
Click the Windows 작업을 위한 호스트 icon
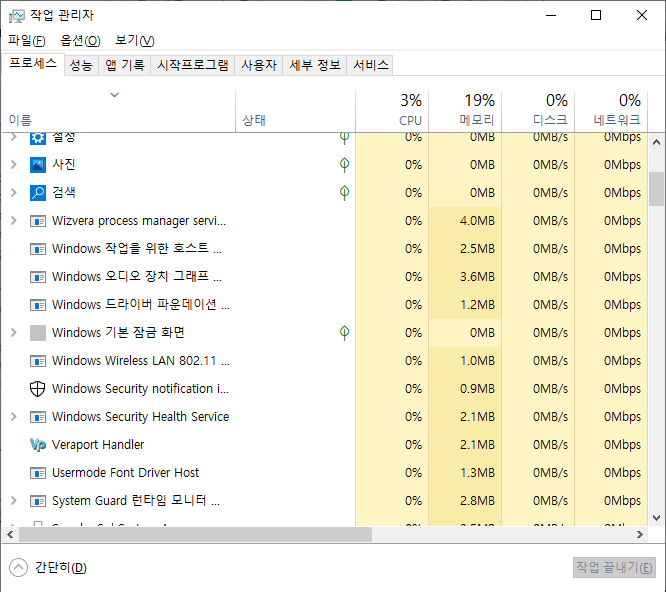coord(38,249)
